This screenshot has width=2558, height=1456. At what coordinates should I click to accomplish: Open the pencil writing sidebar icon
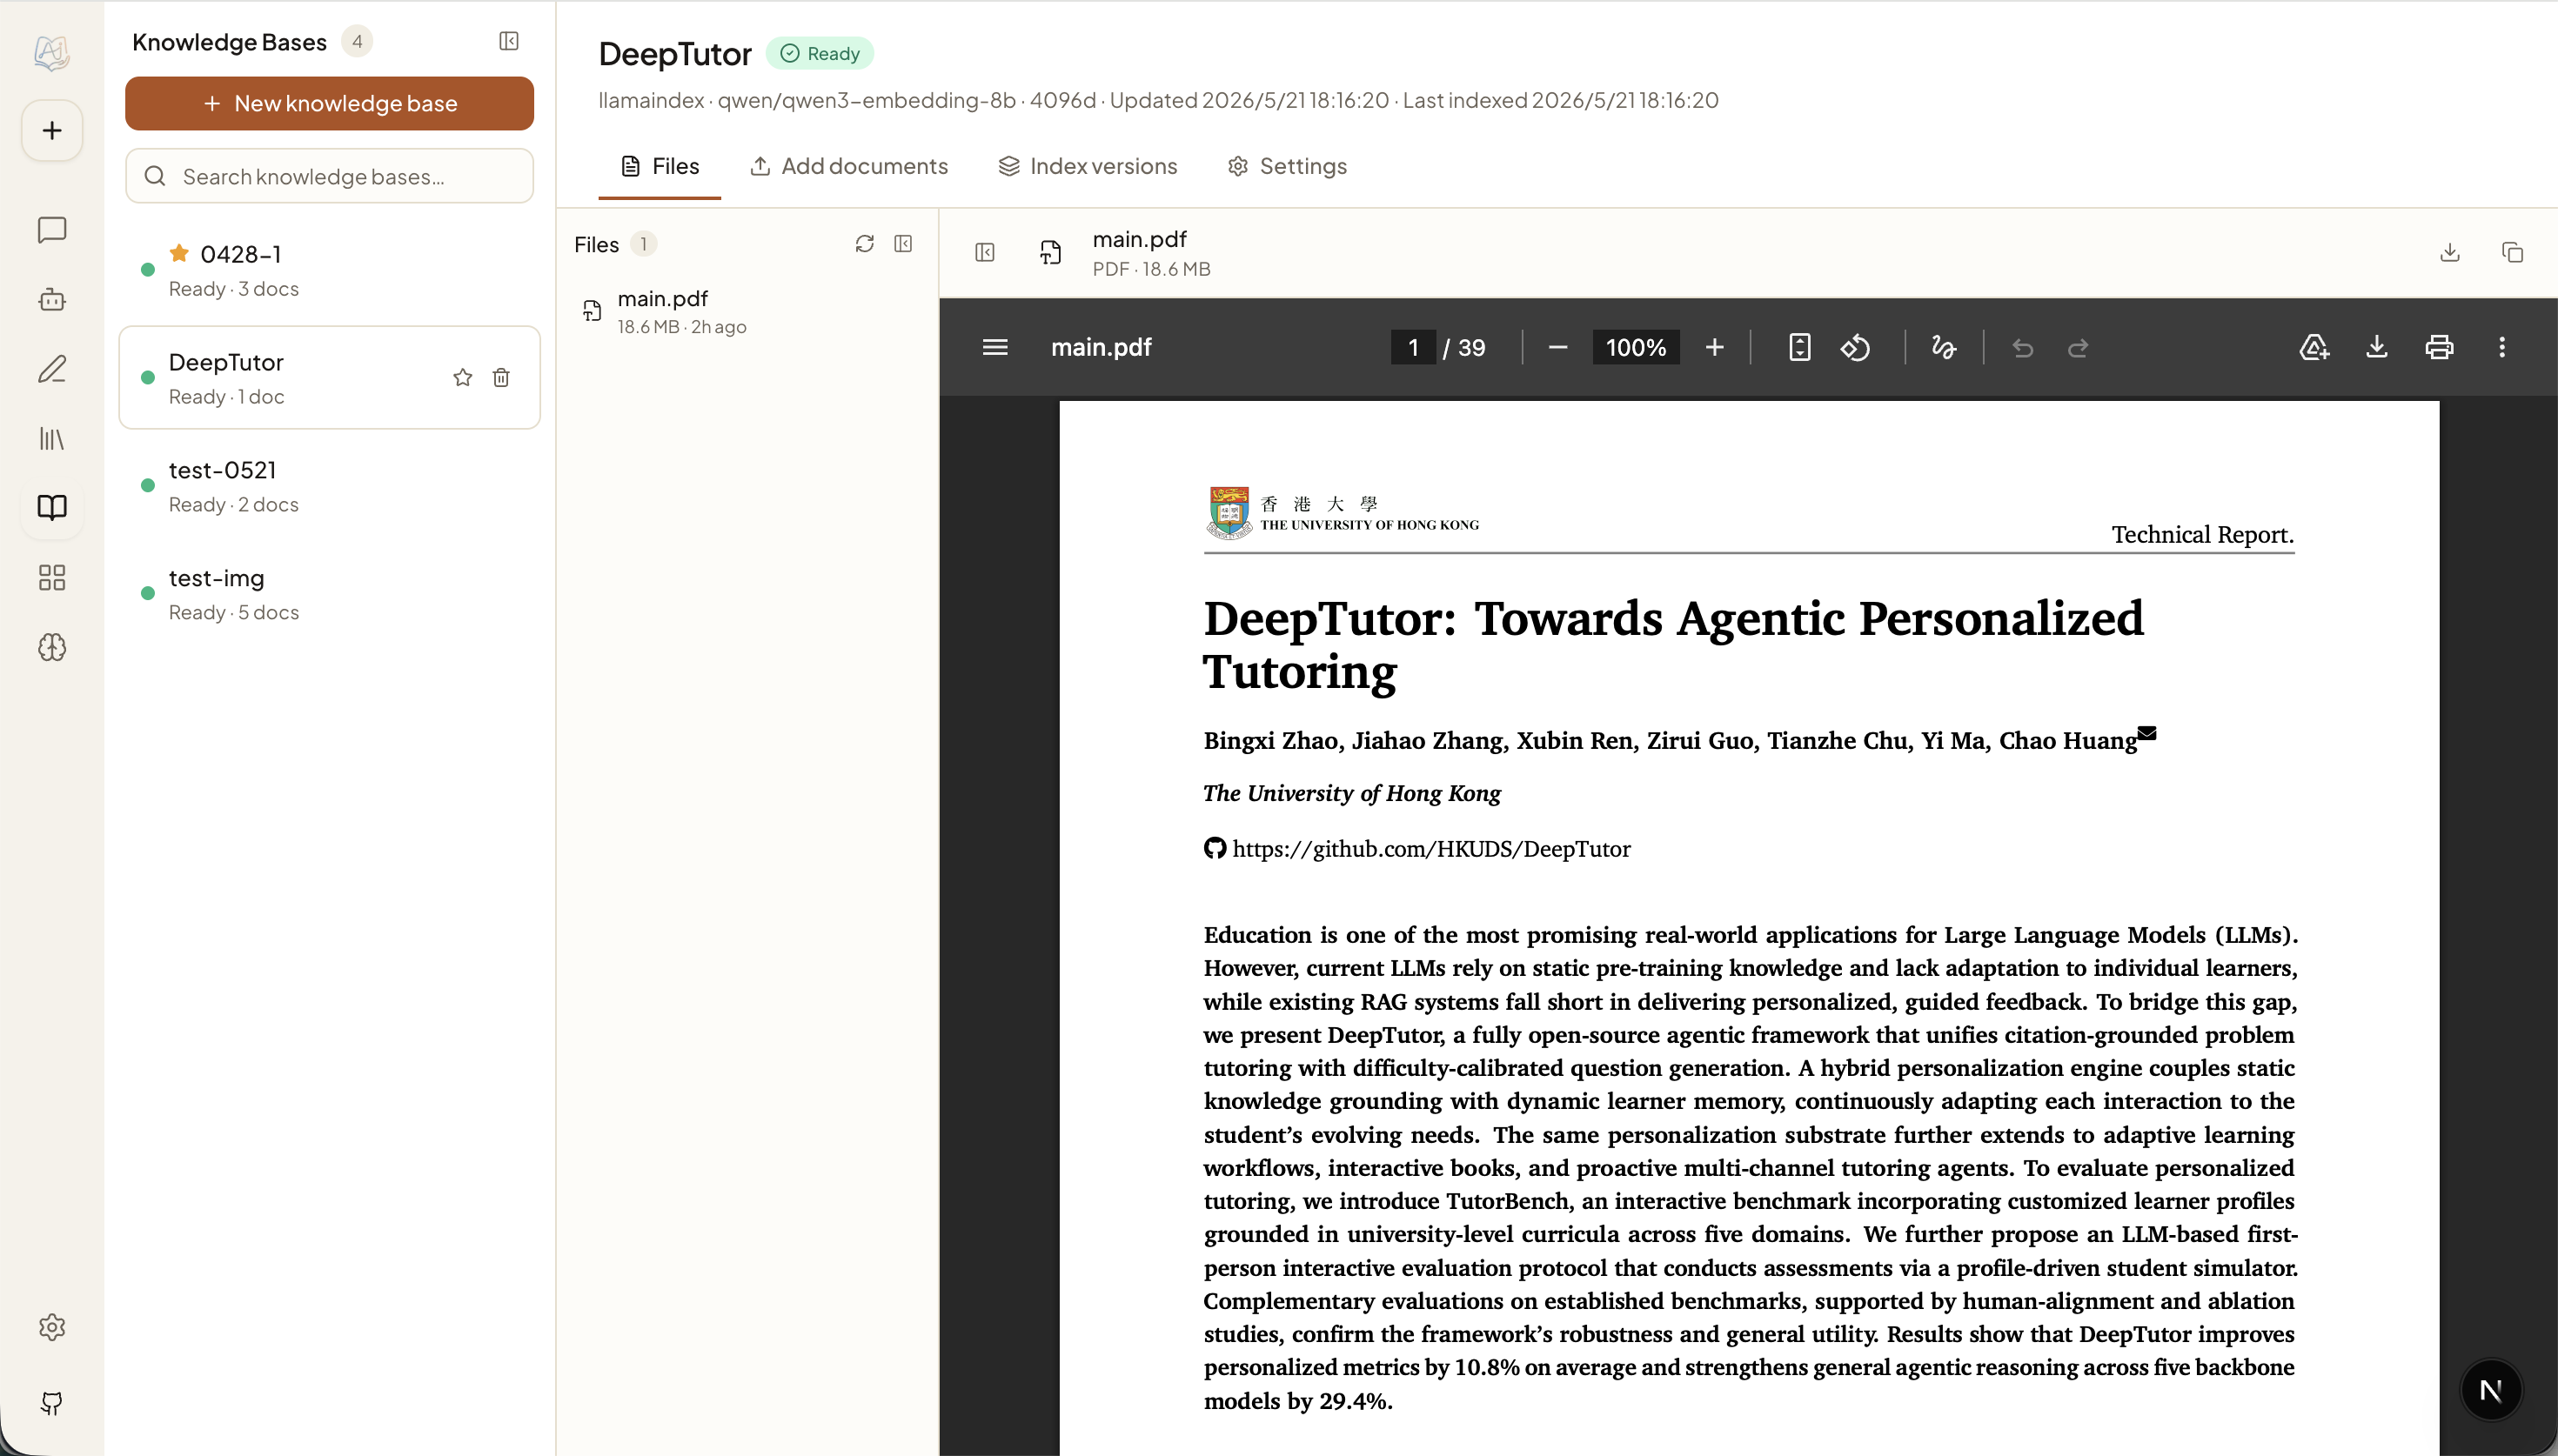[52, 369]
